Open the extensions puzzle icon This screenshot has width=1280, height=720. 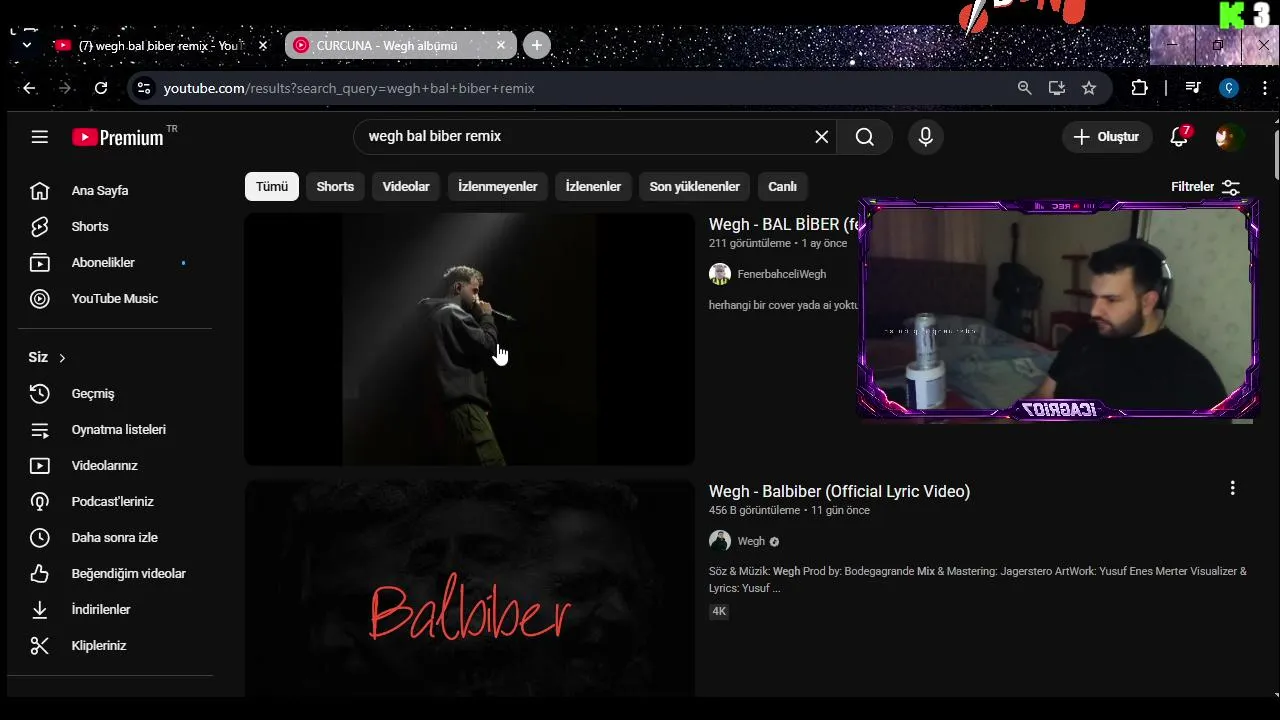1140,88
